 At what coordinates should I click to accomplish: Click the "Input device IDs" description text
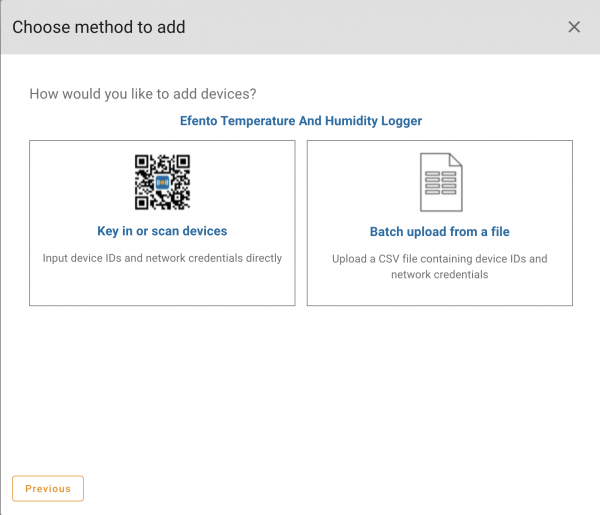(162, 258)
